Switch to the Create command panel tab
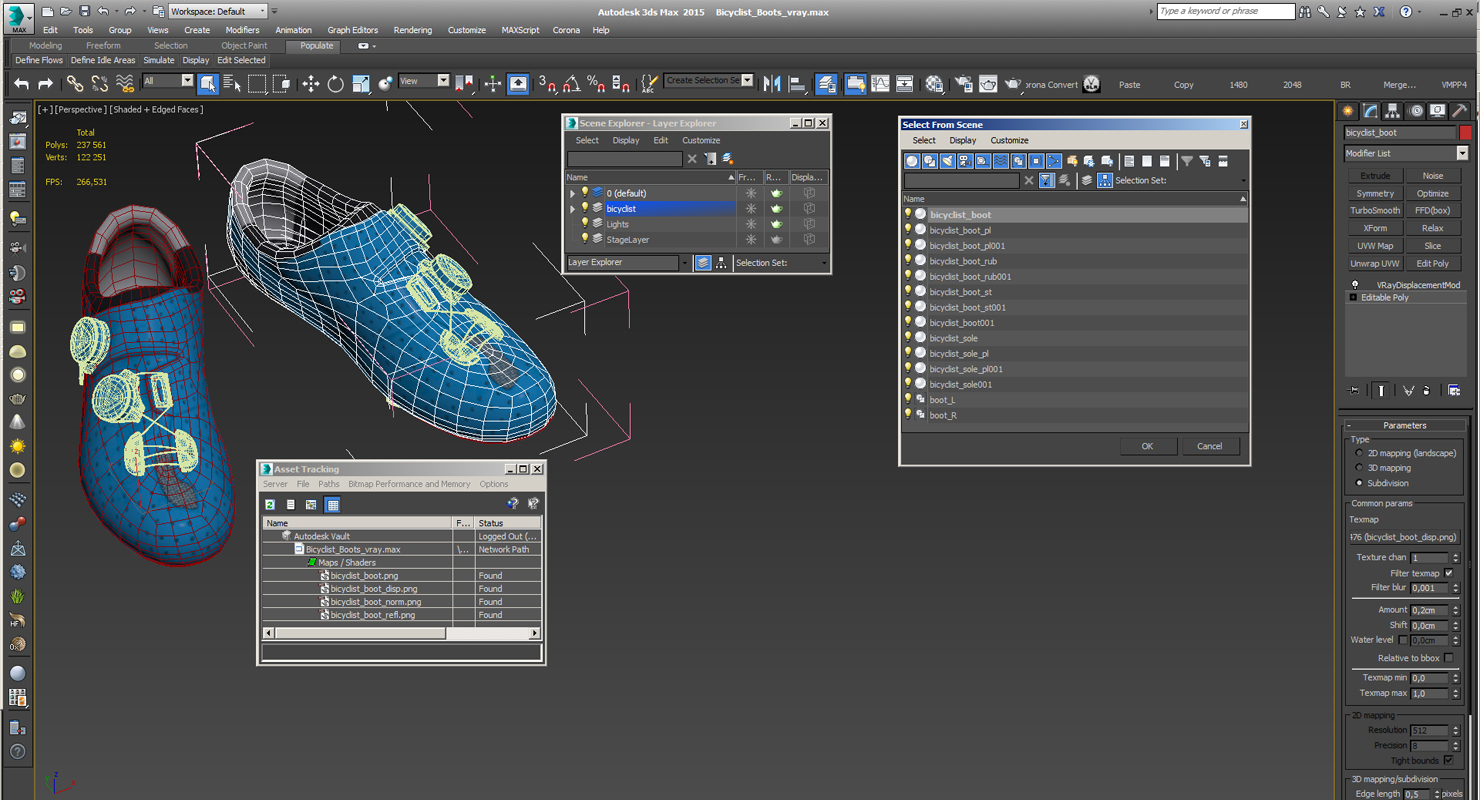The width and height of the screenshot is (1480, 800). click(x=1349, y=111)
